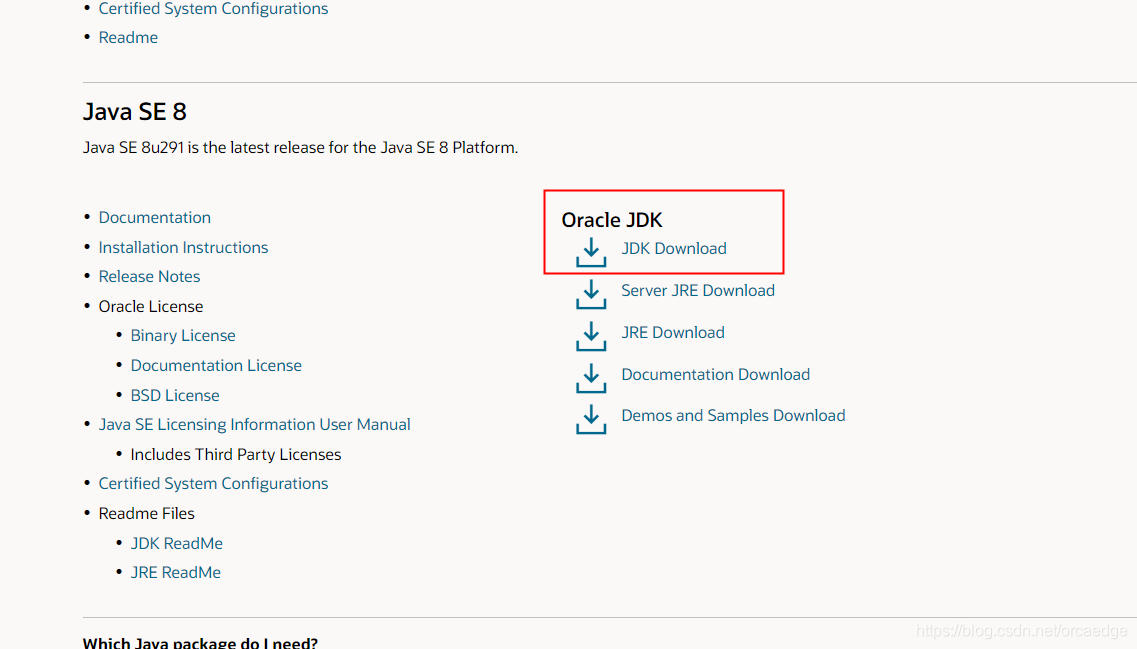Open the Java SE 8 Documentation link
The image size is (1137, 649).
pos(154,218)
